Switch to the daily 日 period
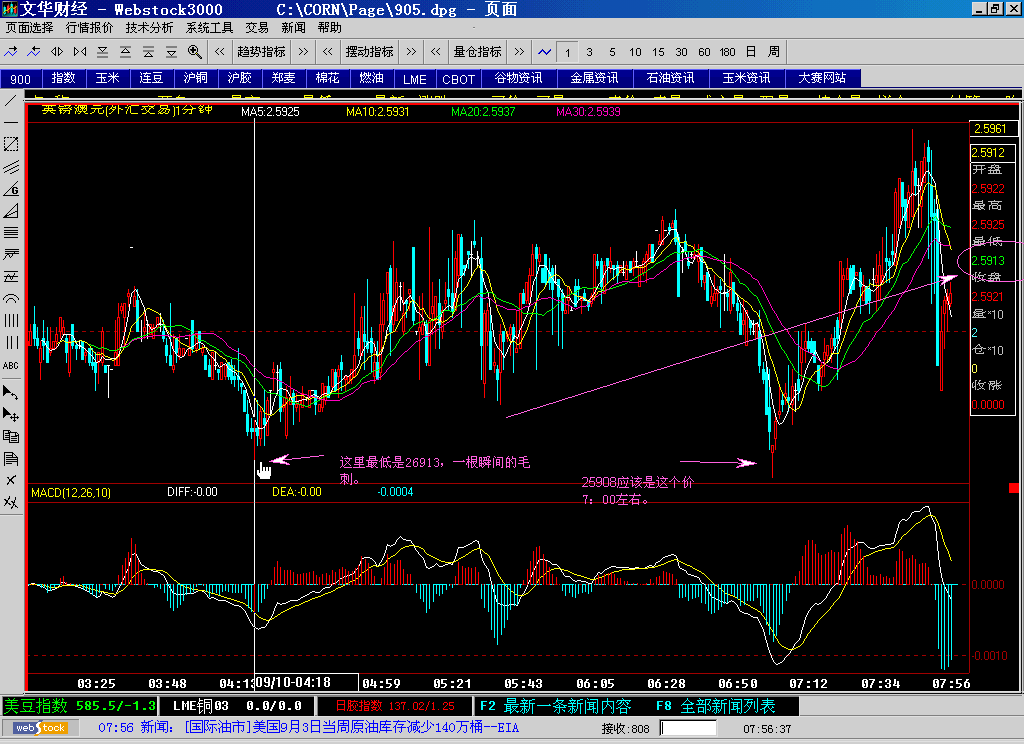This screenshot has width=1024, height=744. (x=751, y=52)
